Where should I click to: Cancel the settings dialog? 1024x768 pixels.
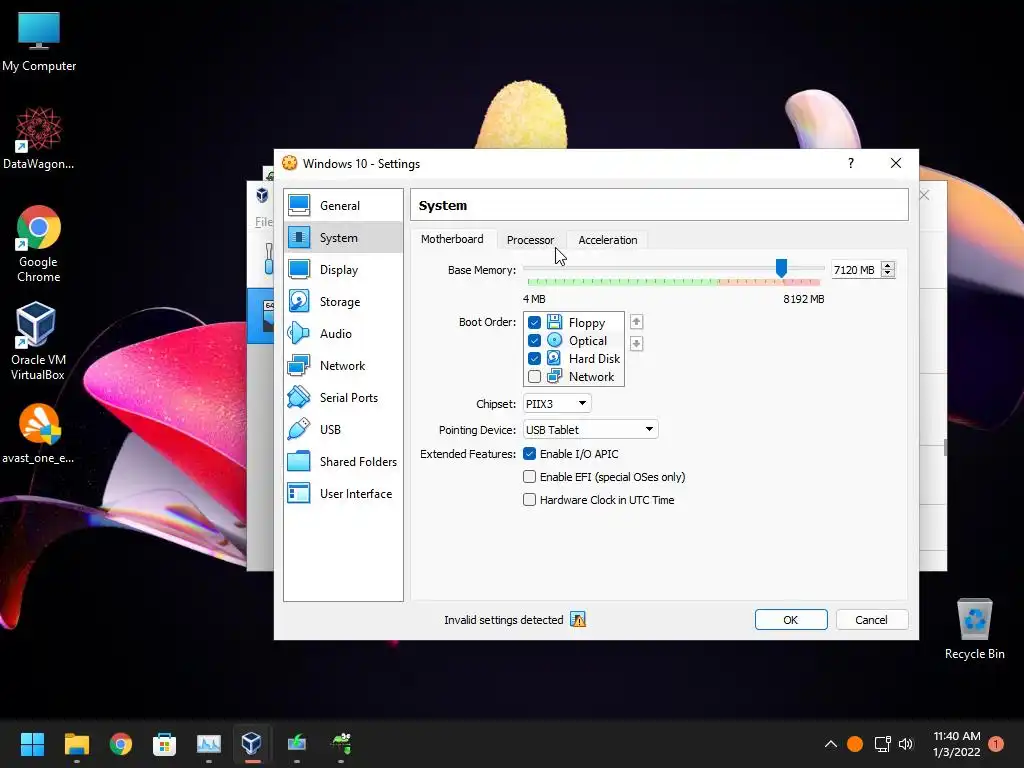coord(871,620)
